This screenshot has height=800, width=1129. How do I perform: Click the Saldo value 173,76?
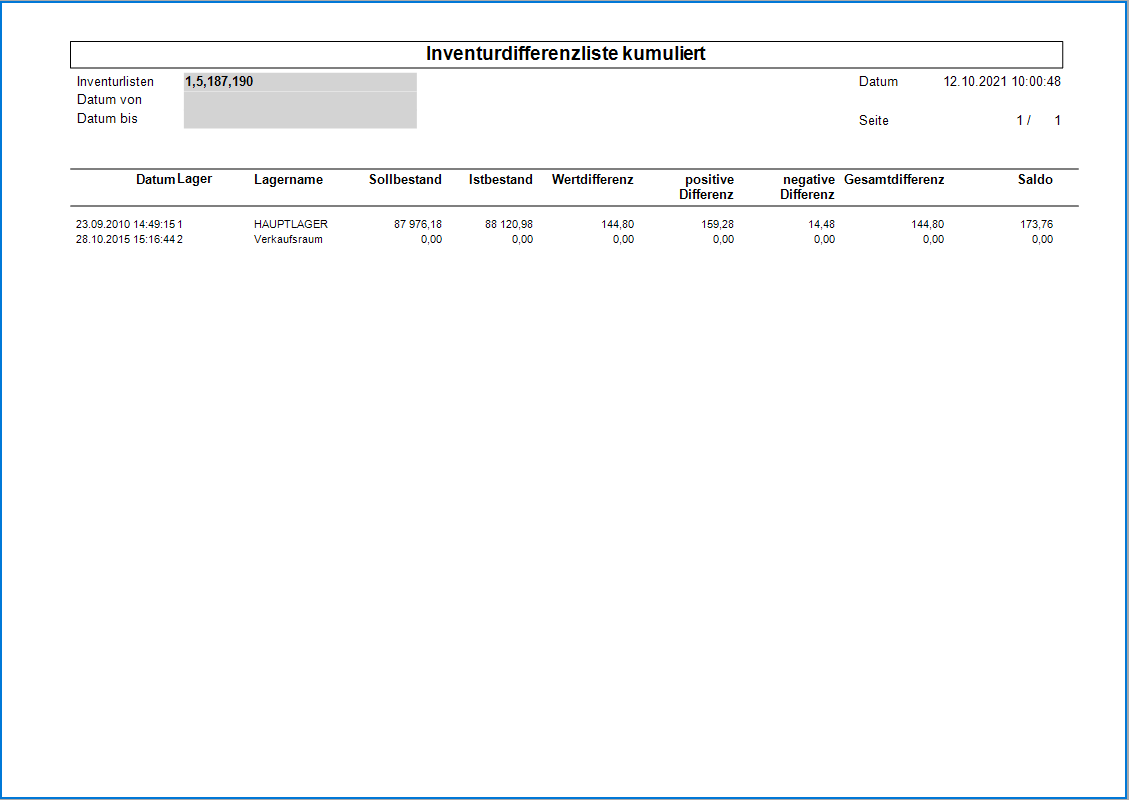point(1036,225)
